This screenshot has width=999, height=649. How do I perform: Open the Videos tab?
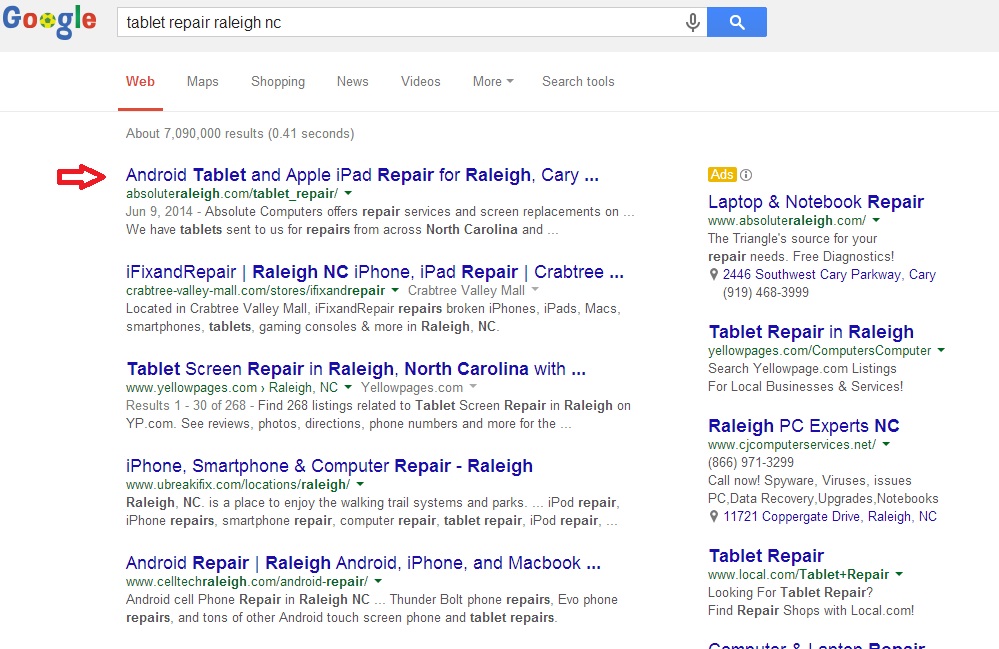(420, 82)
